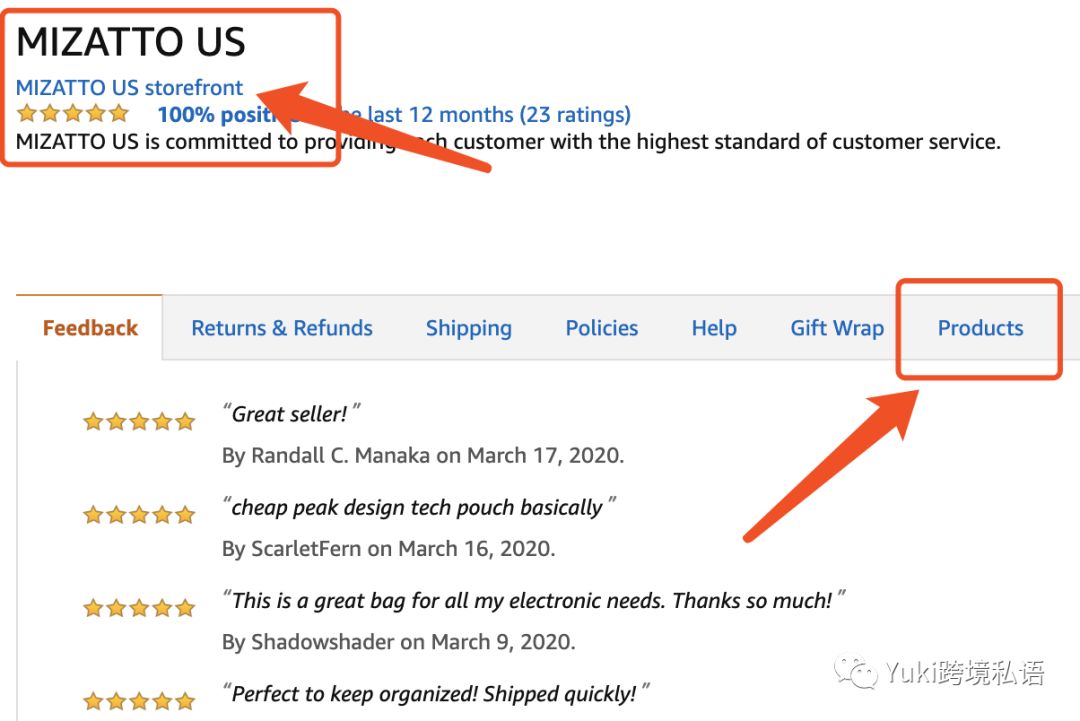
Task: Click stars beside "Great seller!" review
Action: [139, 421]
